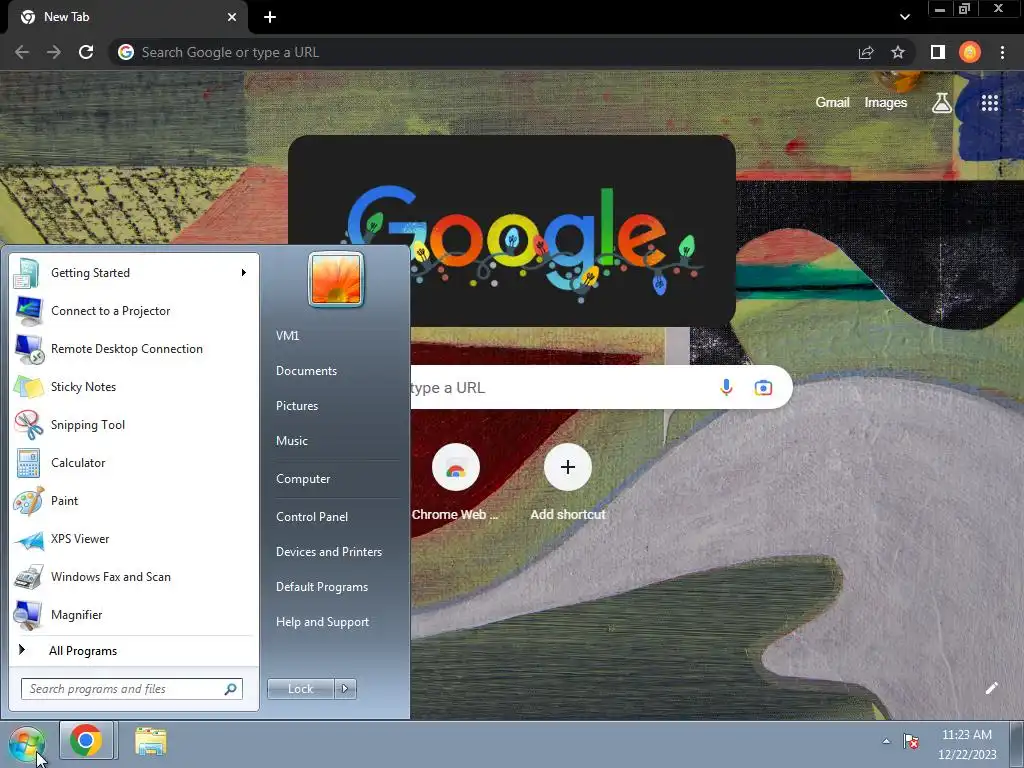Open the Search Labs flask icon

[941, 103]
